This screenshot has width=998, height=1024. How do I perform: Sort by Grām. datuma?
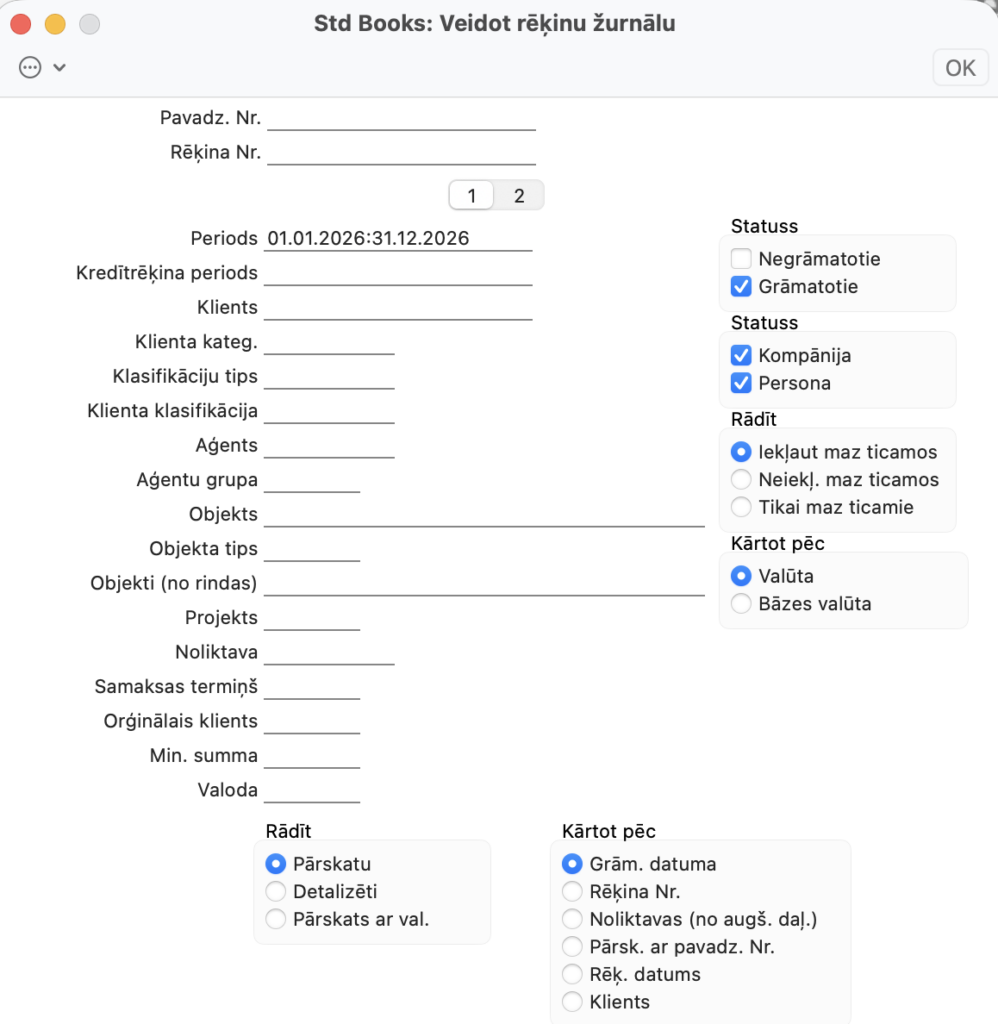point(572,864)
